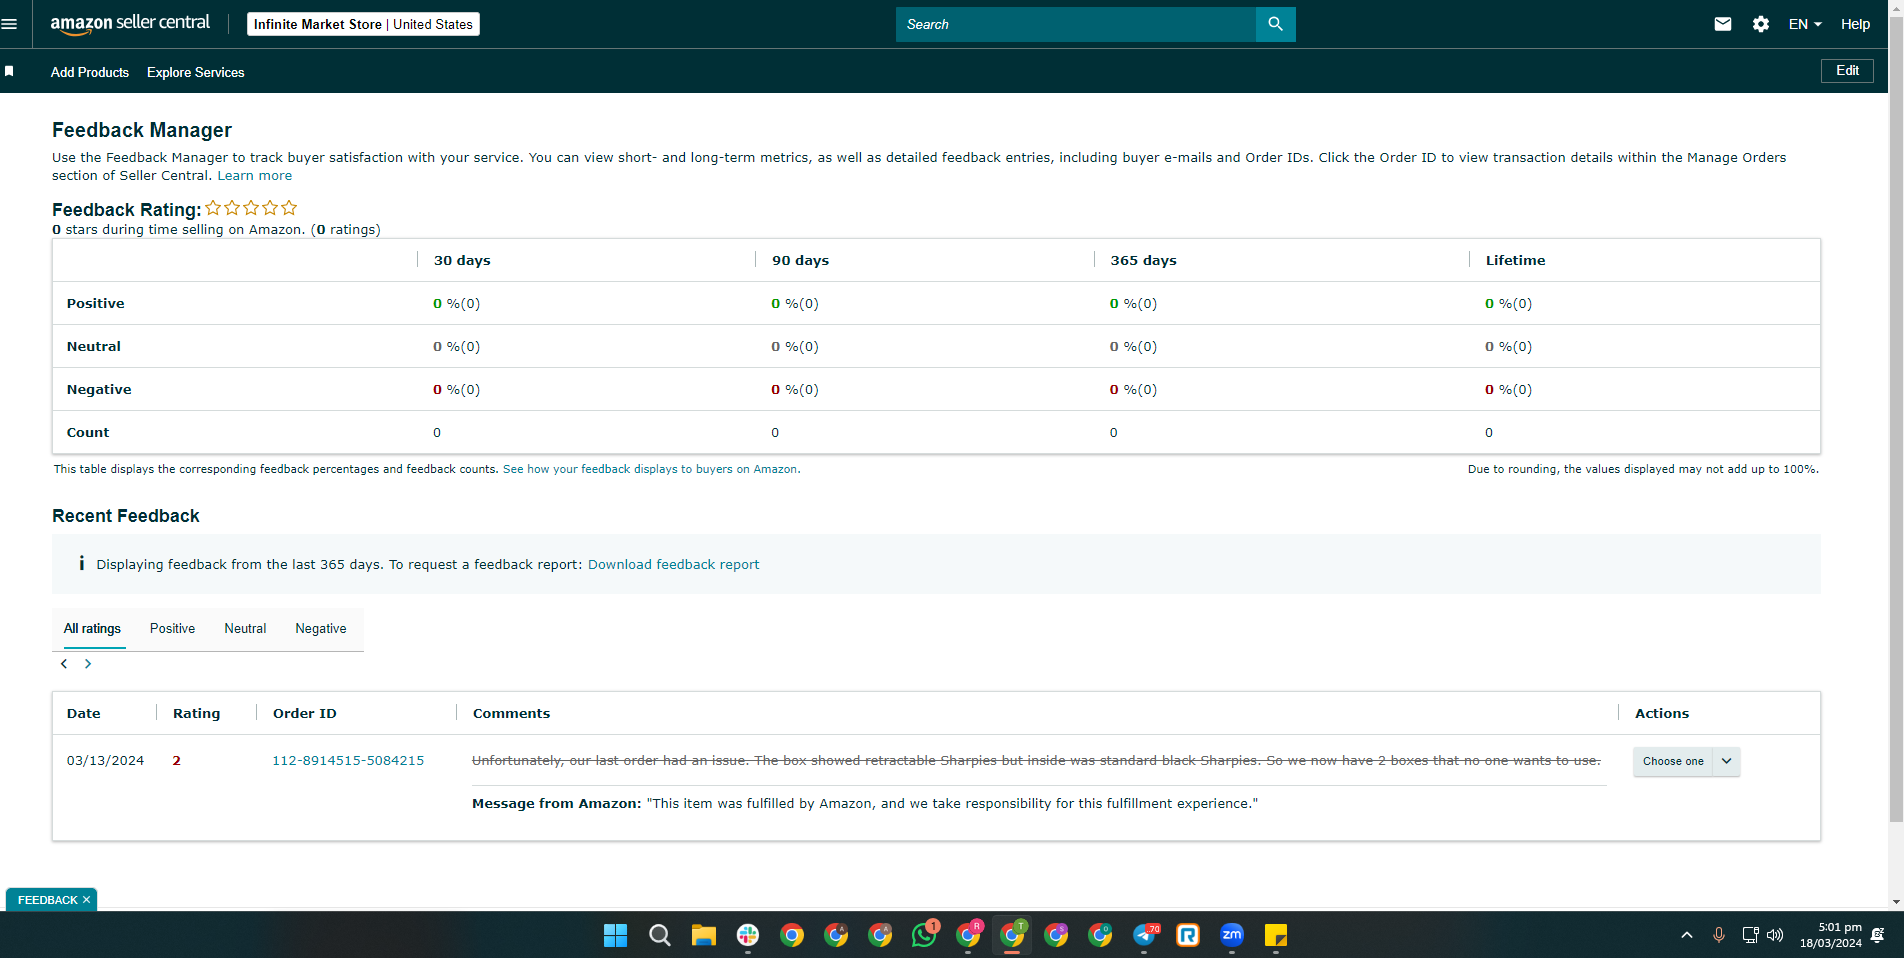Open 'See how your feedback displays' link
Viewport: 1904px width, 958px height.
(650, 469)
